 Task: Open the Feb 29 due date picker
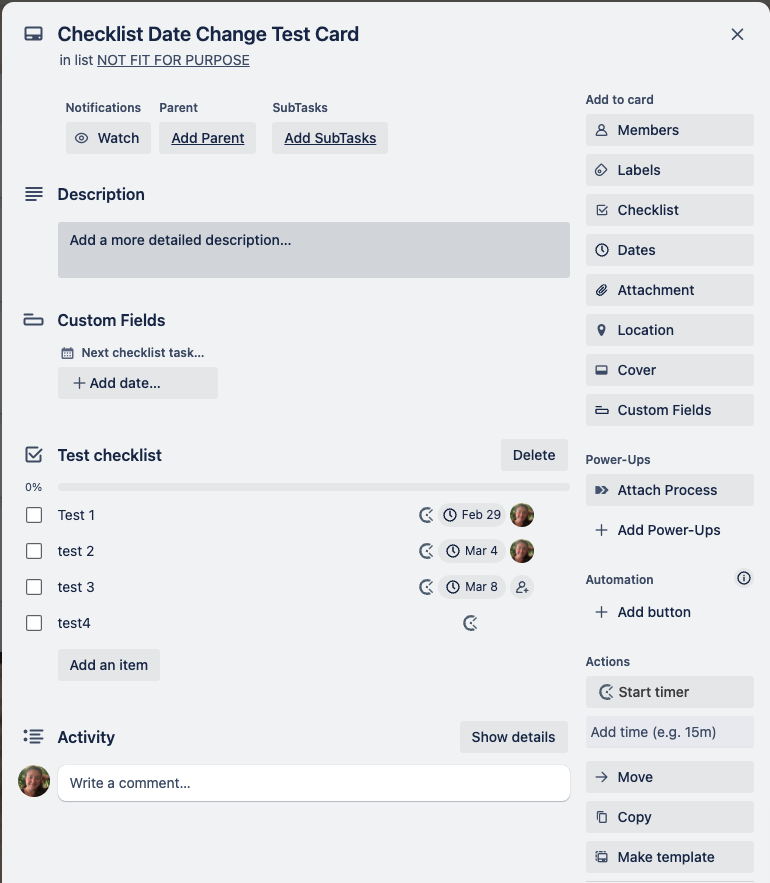click(x=472, y=515)
